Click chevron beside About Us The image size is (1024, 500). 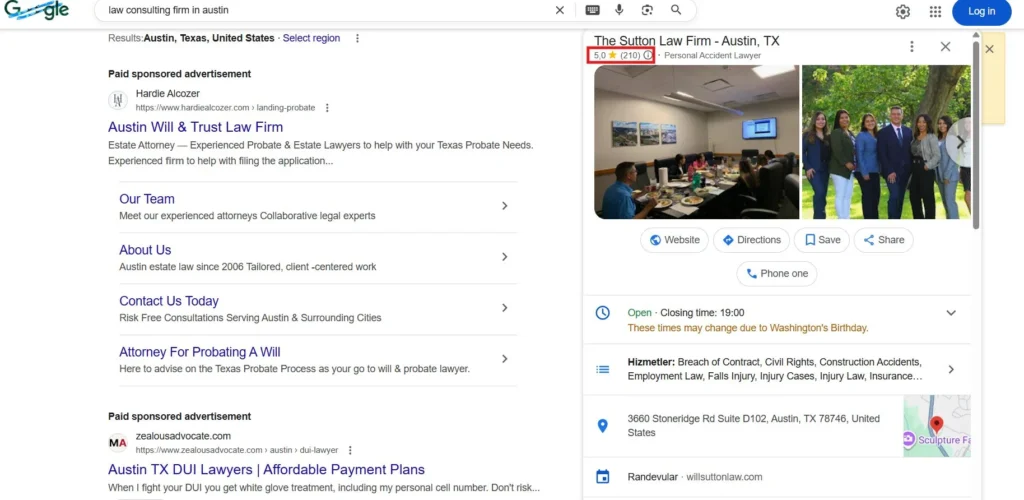pyautogui.click(x=504, y=257)
